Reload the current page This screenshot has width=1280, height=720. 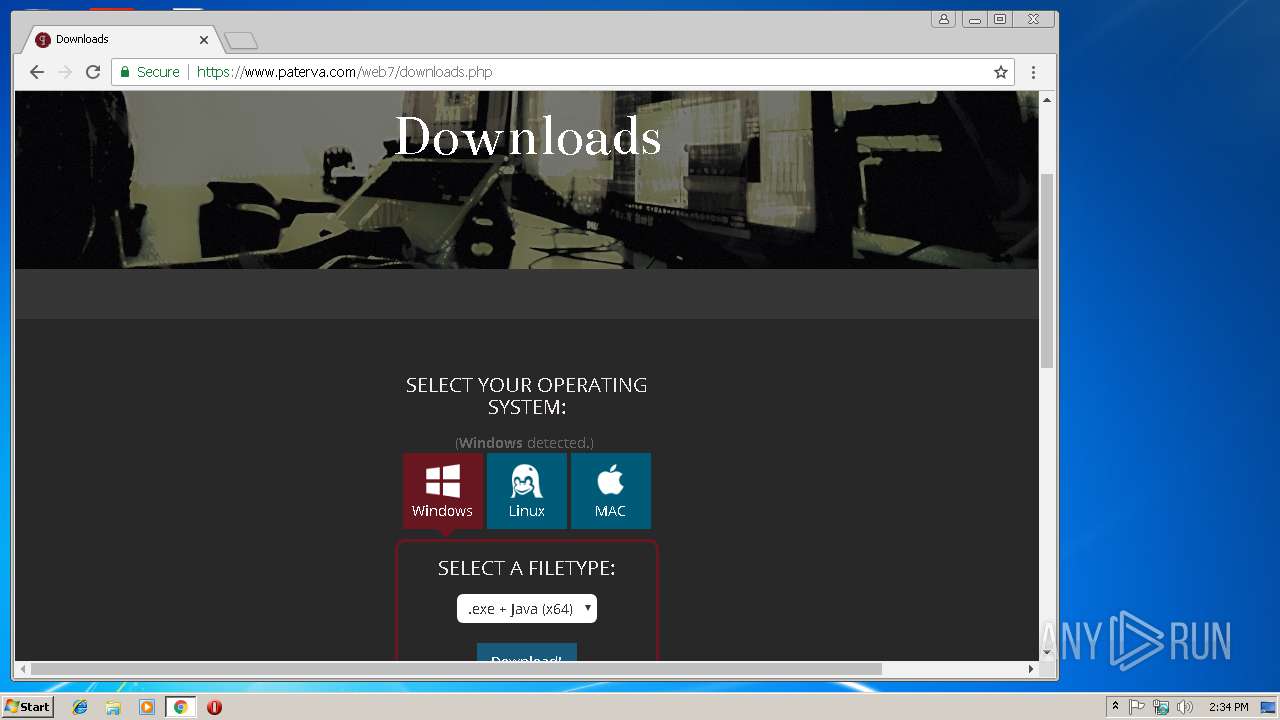coord(93,72)
